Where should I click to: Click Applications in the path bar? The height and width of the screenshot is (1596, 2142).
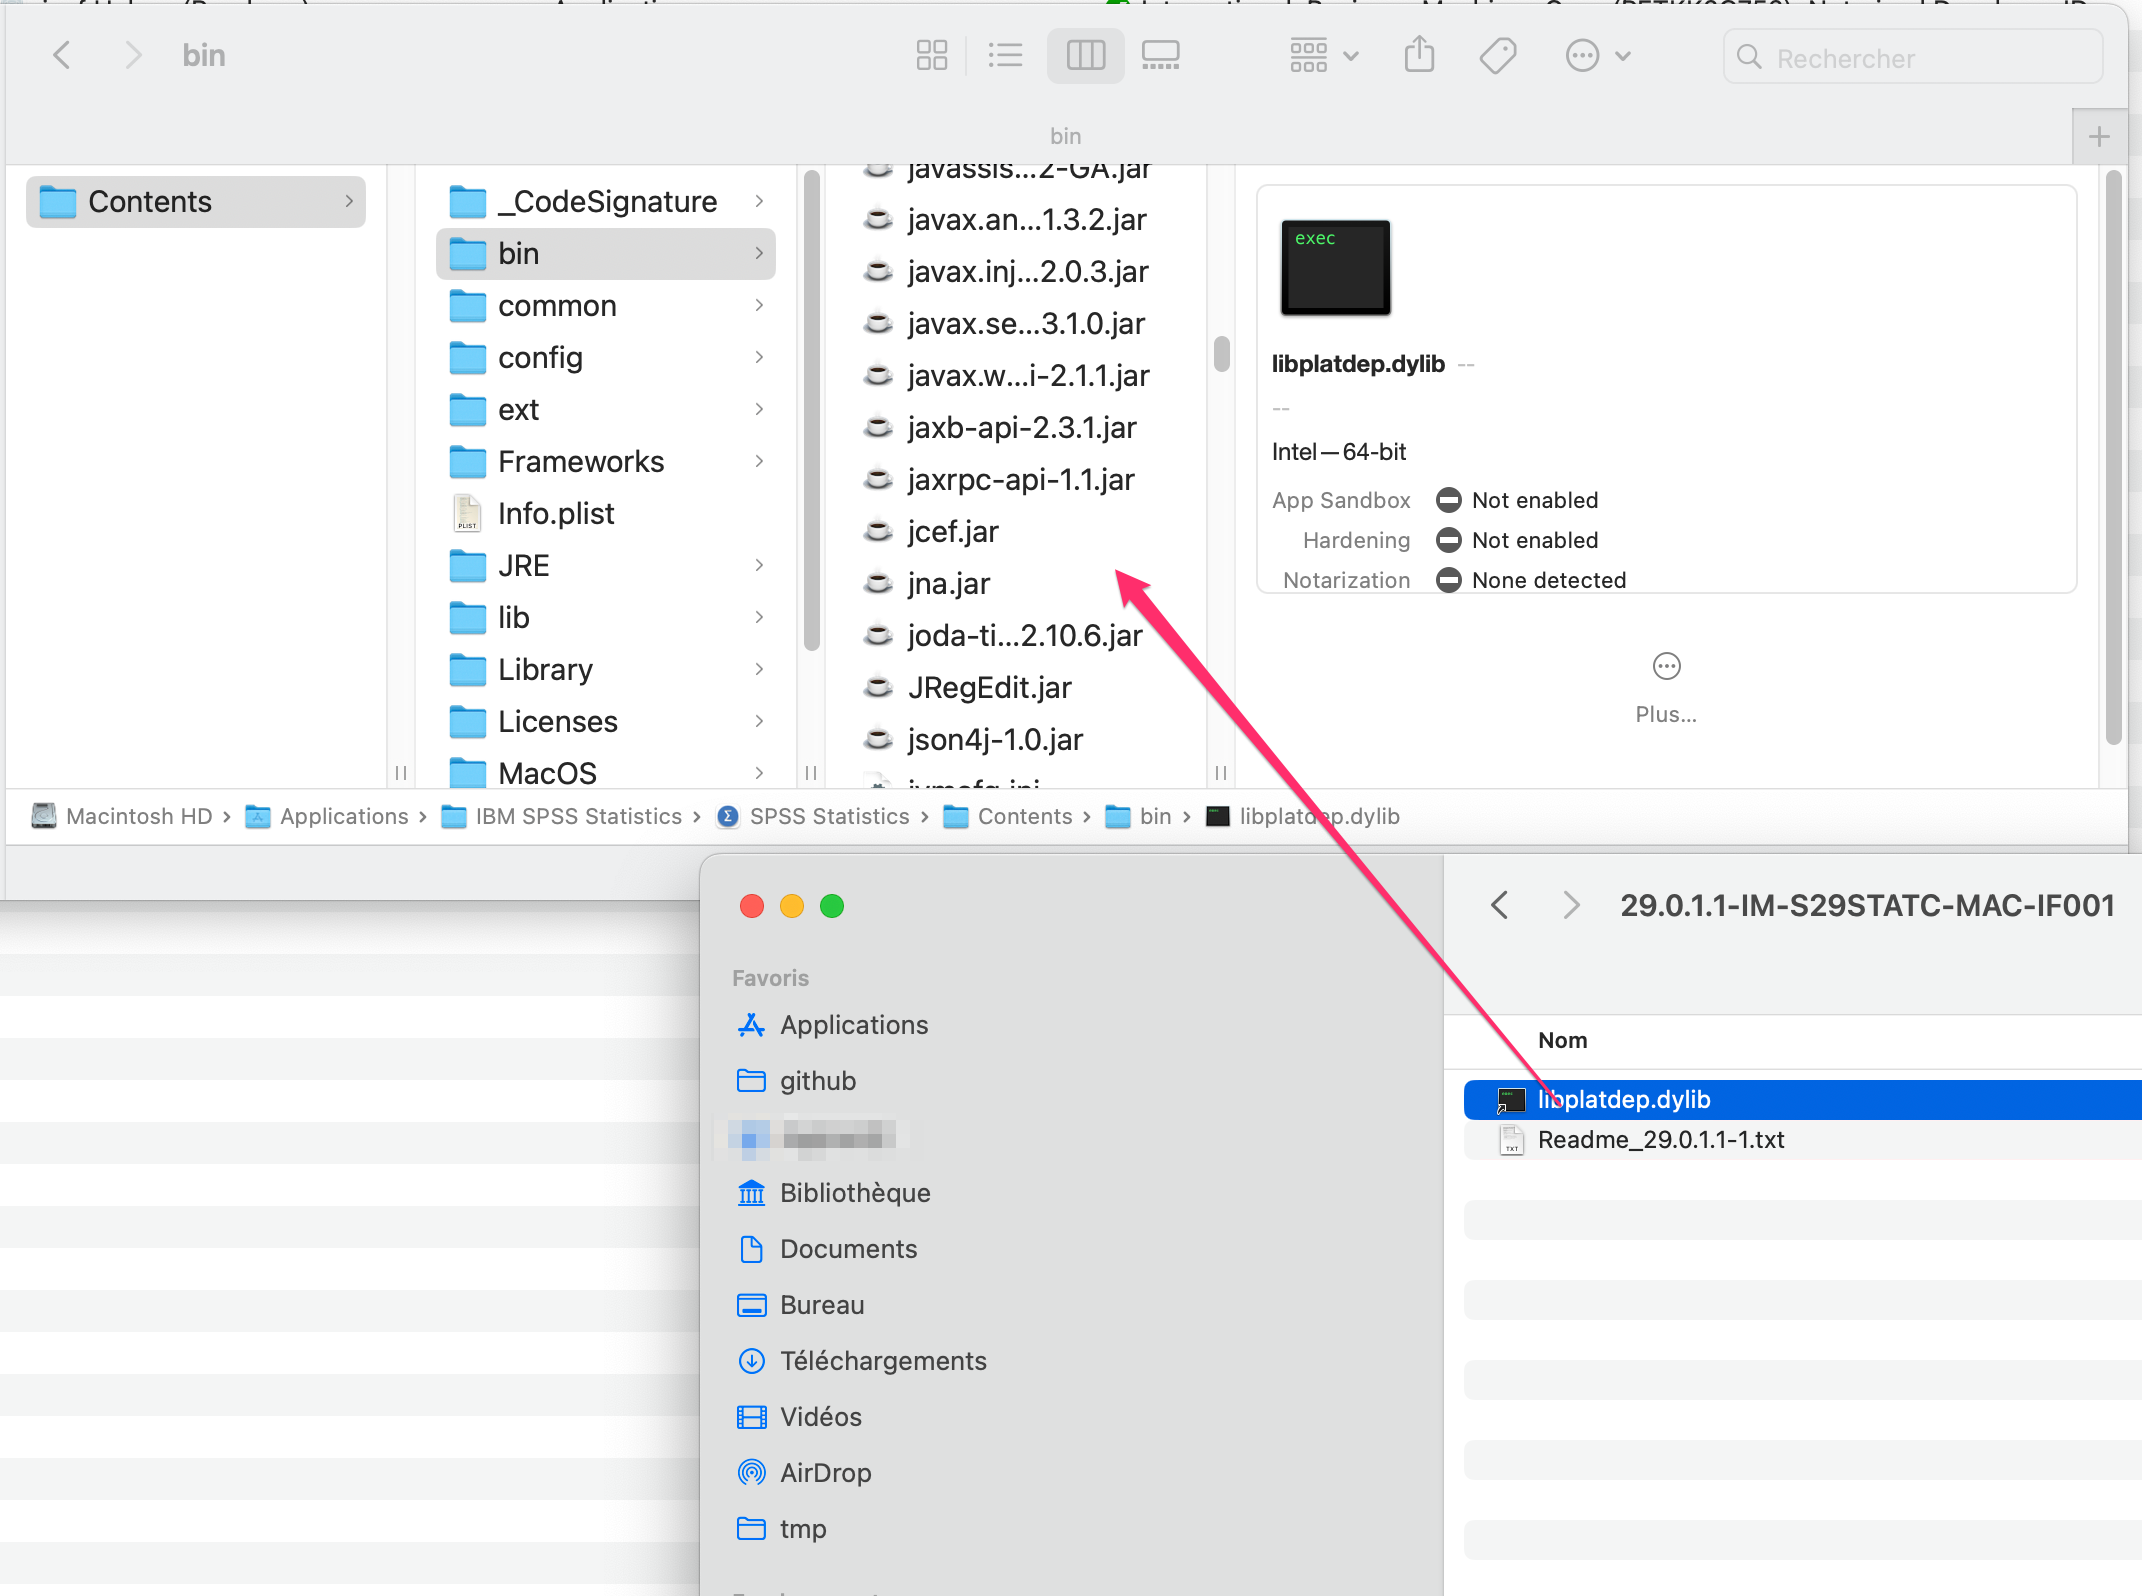[343, 817]
